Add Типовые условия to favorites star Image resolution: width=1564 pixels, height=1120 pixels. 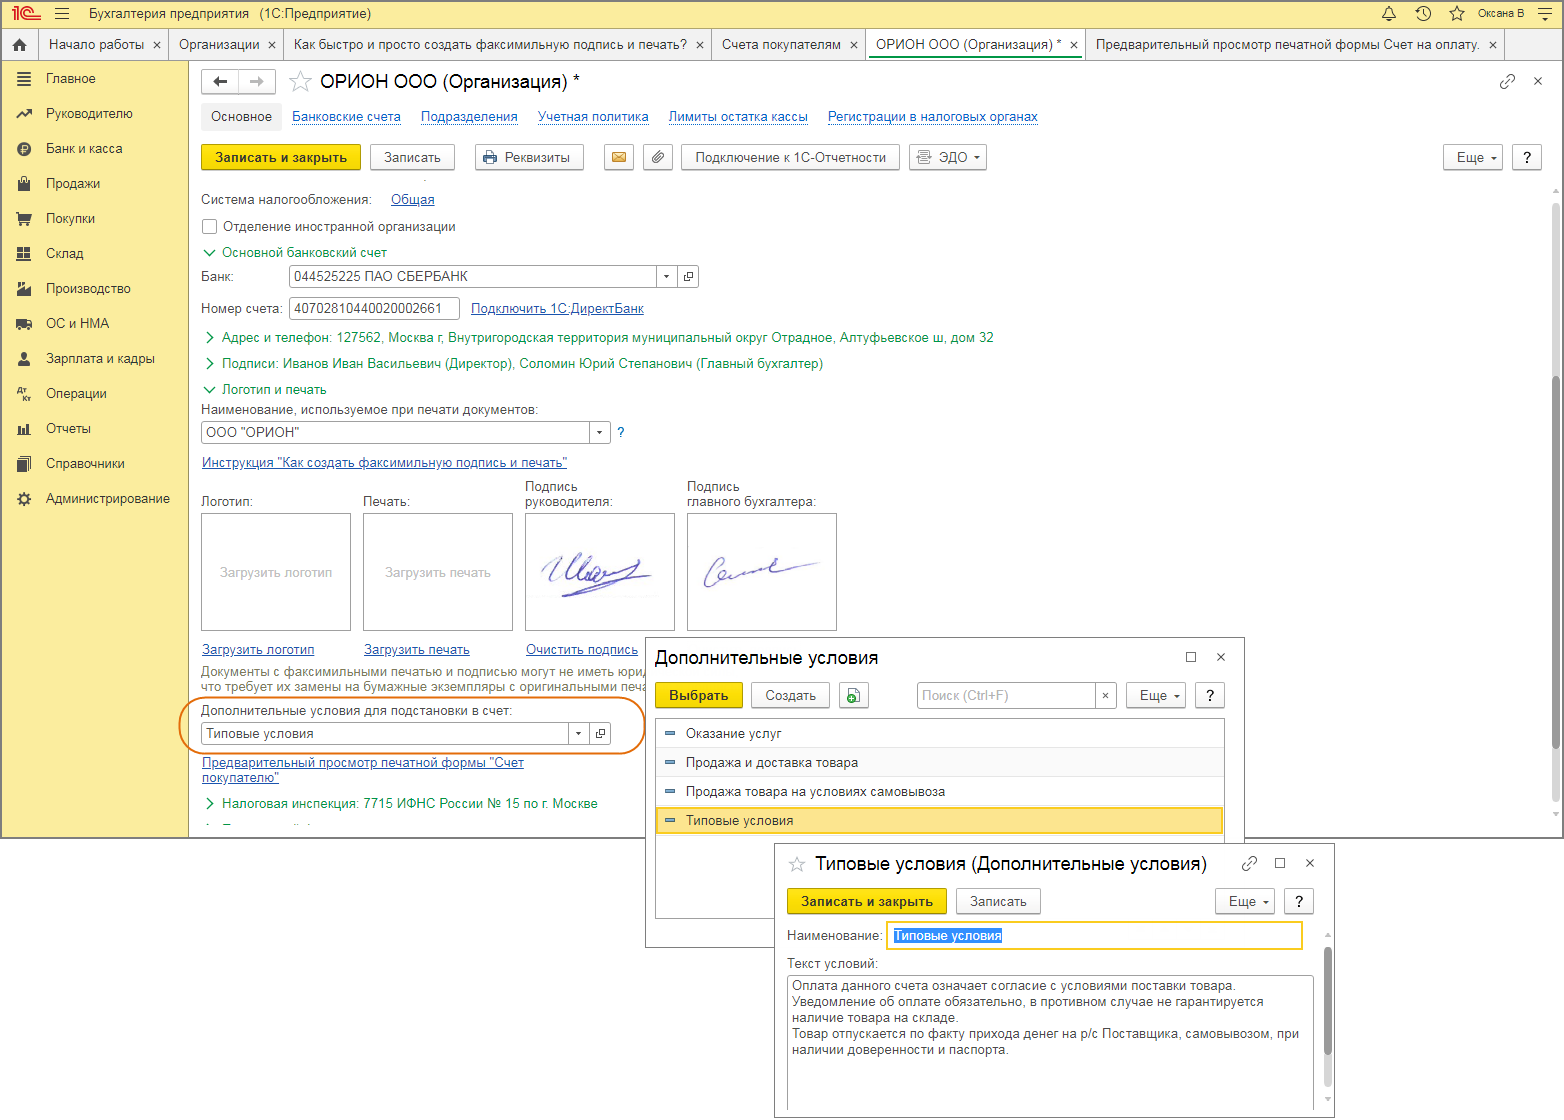click(x=797, y=864)
